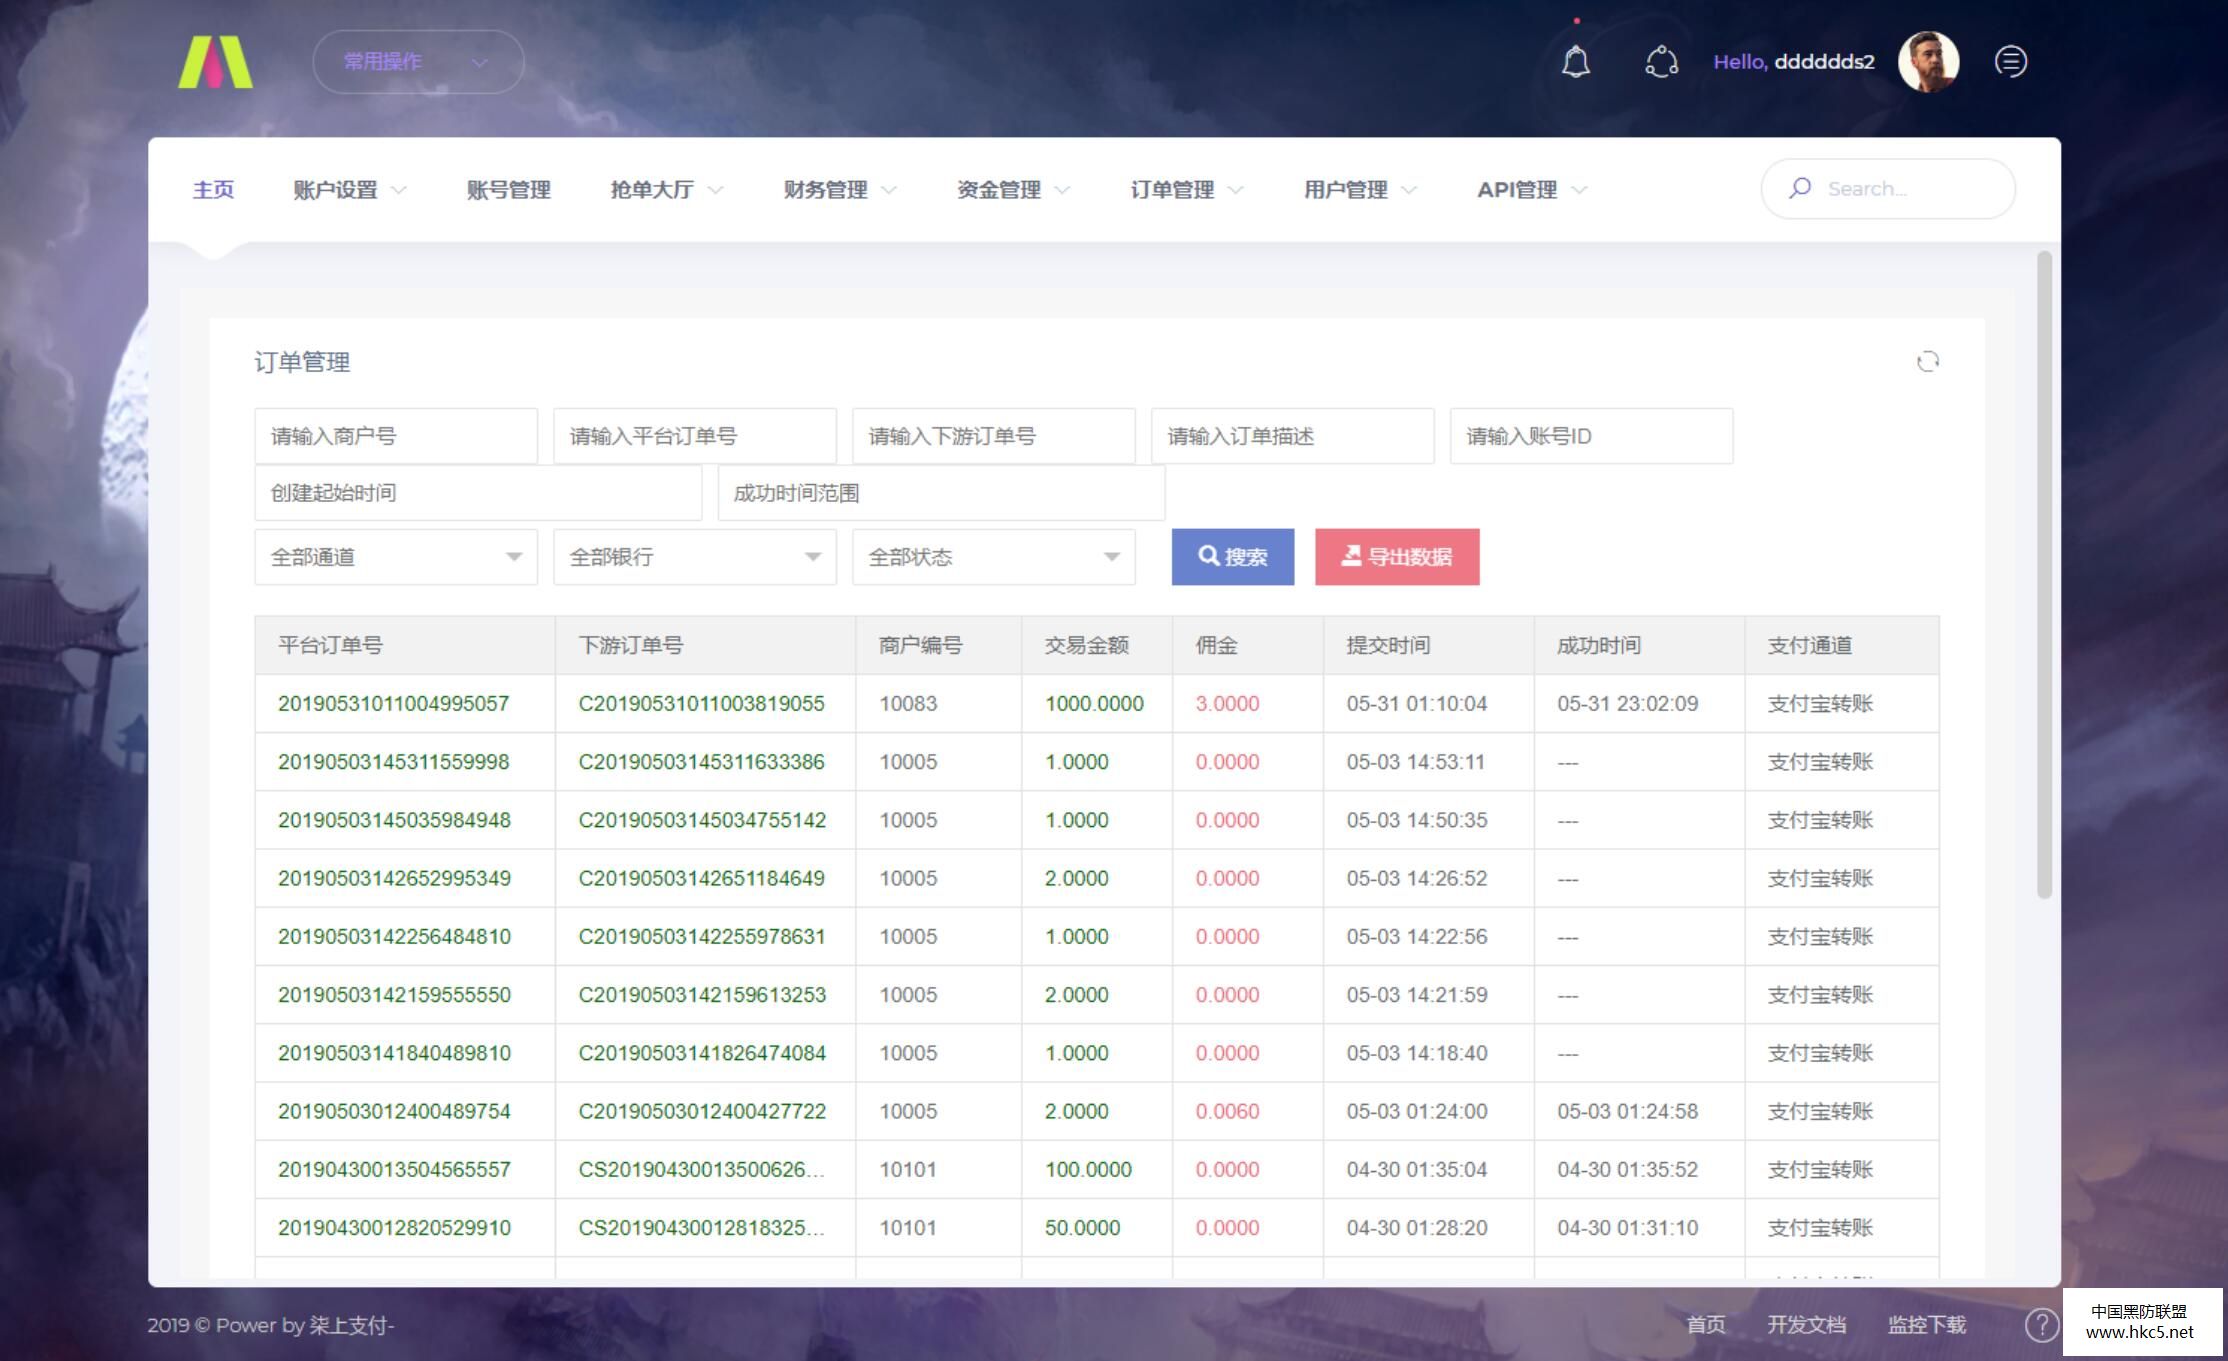Click order 20190430012820529910
The height and width of the screenshot is (1361, 2228).
pyautogui.click(x=394, y=1228)
